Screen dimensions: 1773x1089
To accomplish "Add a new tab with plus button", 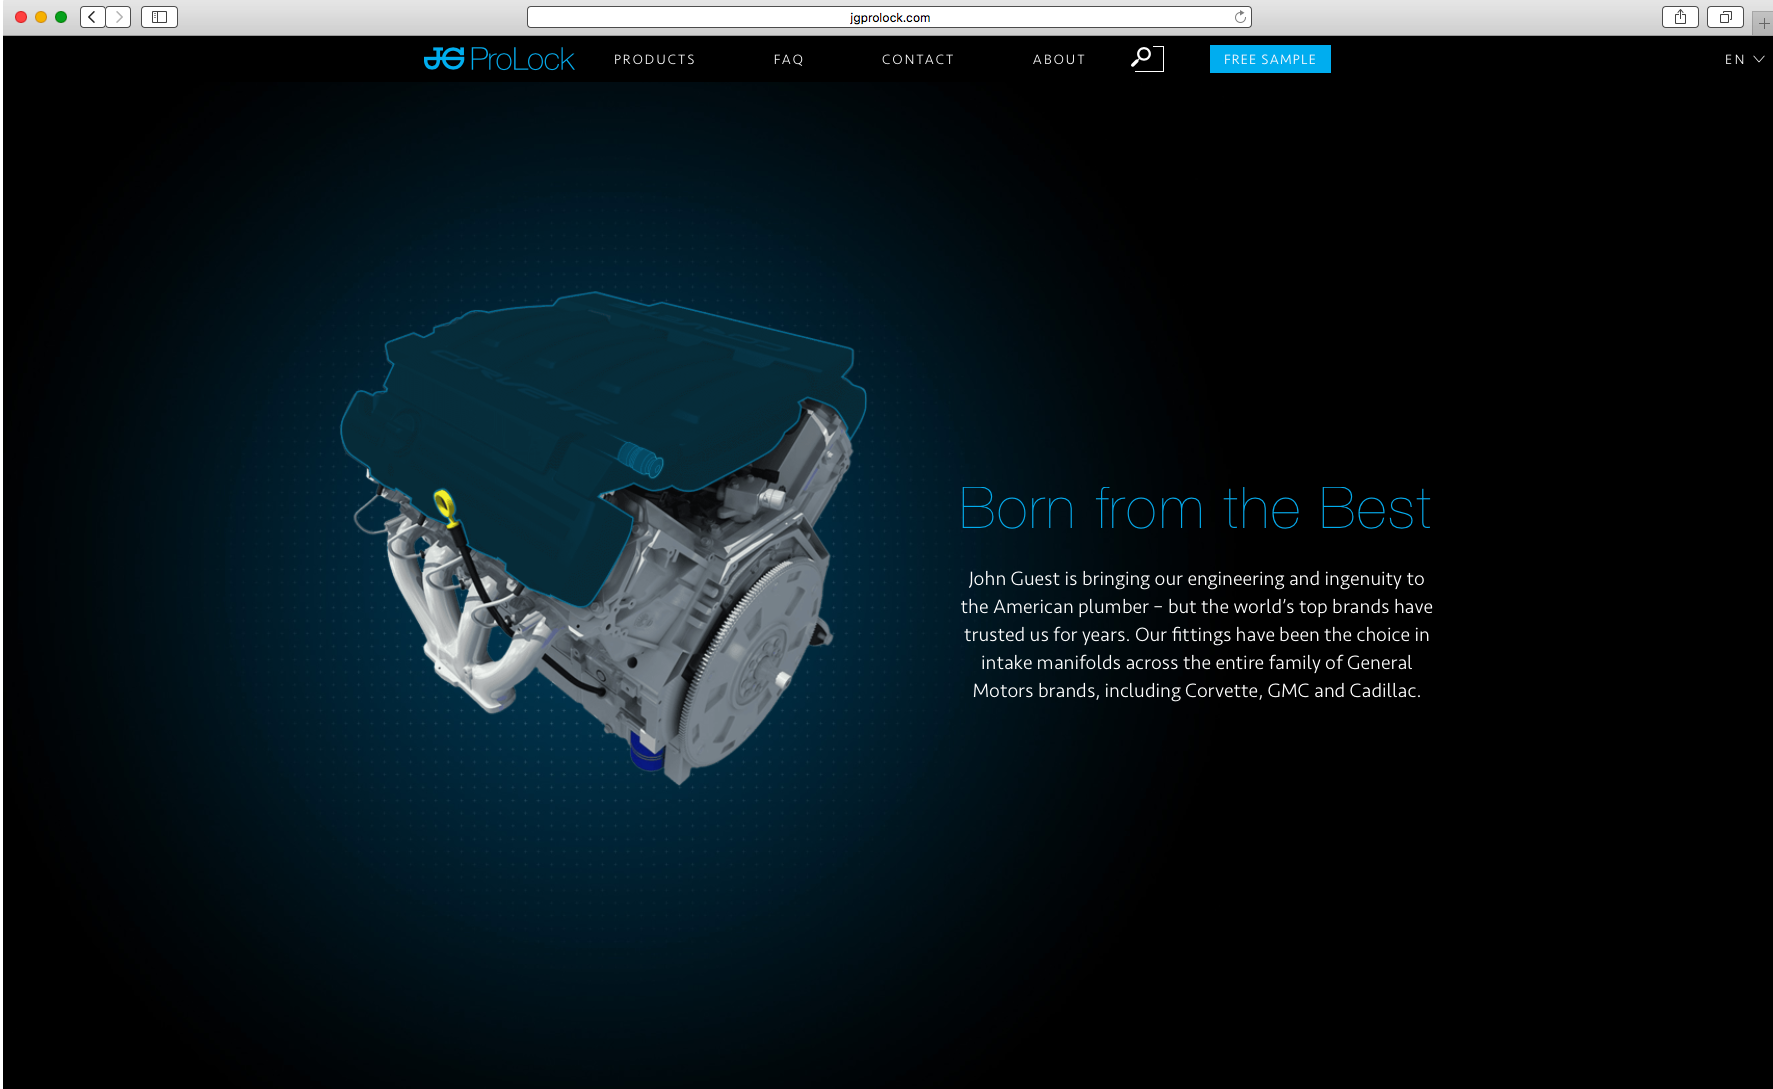I will click(1763, 22).
